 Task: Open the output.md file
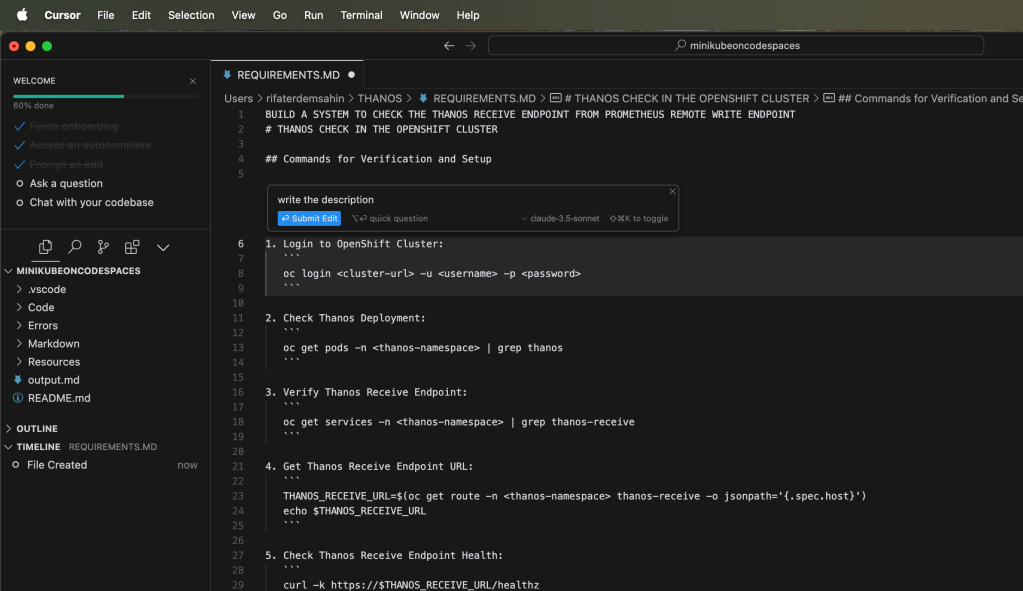pos(53,380)
